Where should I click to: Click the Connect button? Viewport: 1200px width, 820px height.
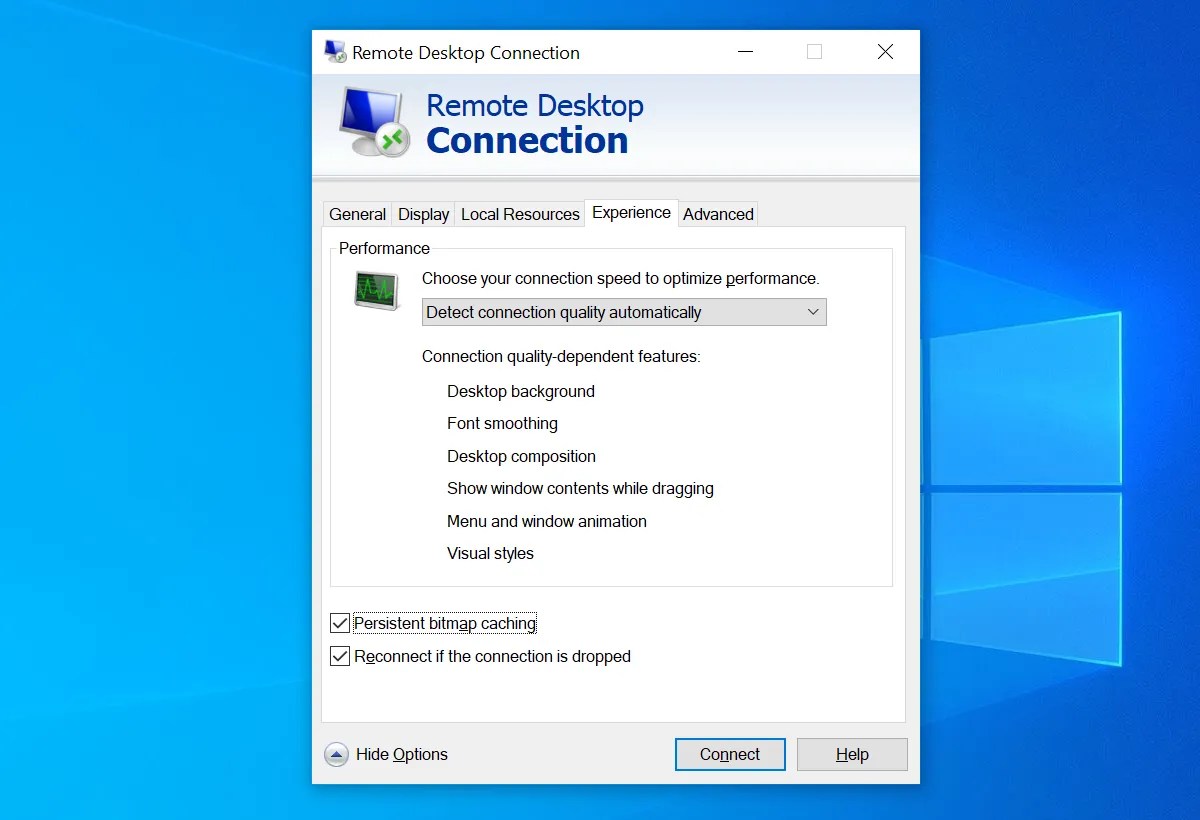730,754
